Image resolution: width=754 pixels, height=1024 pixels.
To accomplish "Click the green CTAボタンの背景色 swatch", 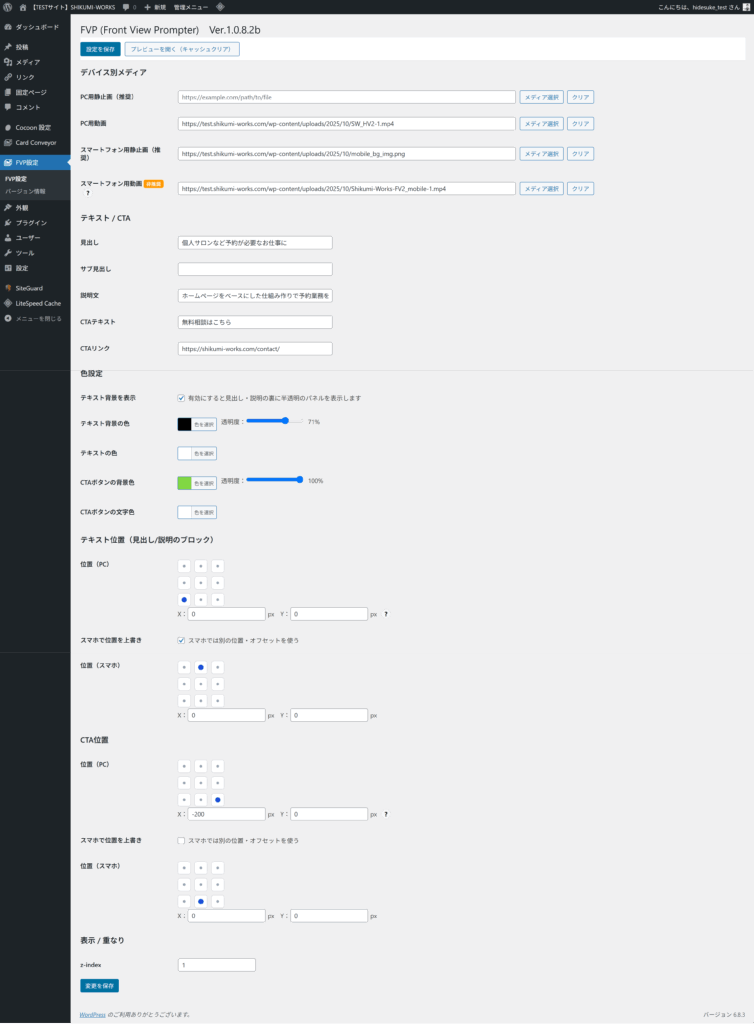I will [x=184, y=483].
